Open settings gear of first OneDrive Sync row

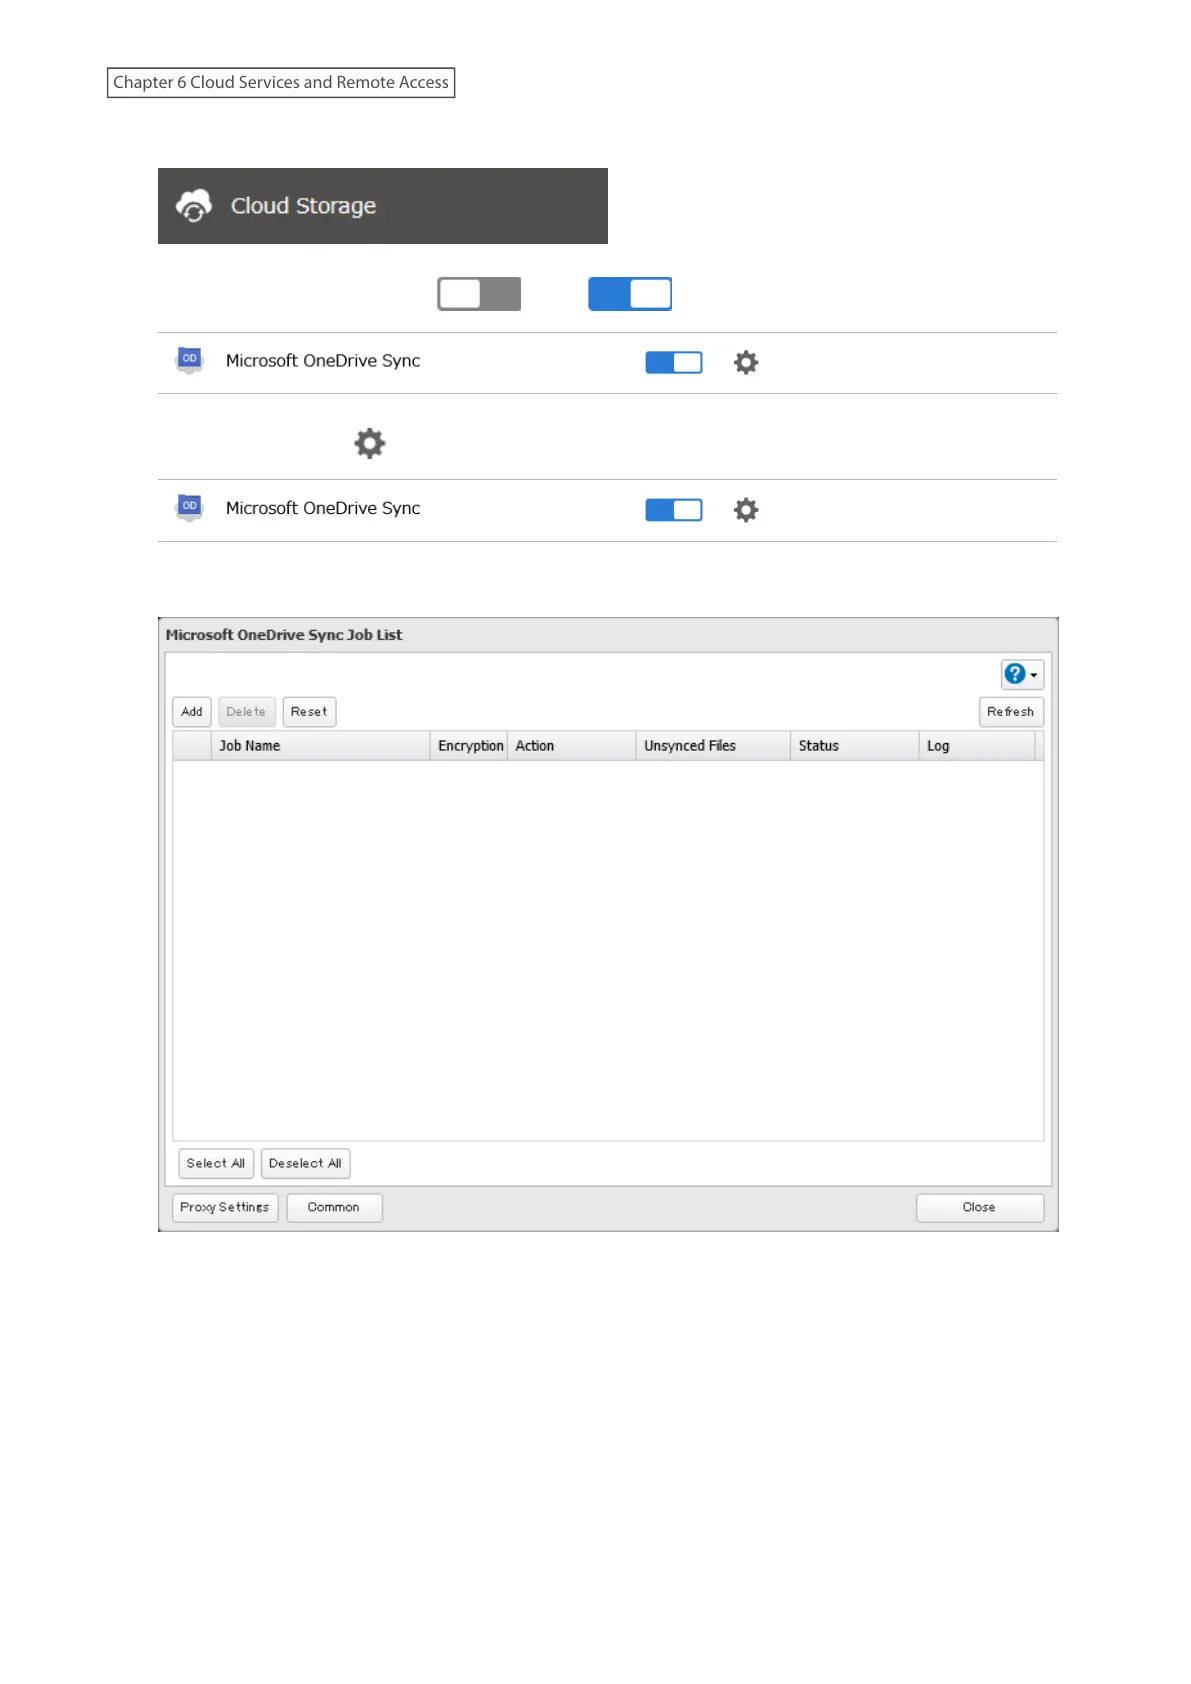(746, 362)
